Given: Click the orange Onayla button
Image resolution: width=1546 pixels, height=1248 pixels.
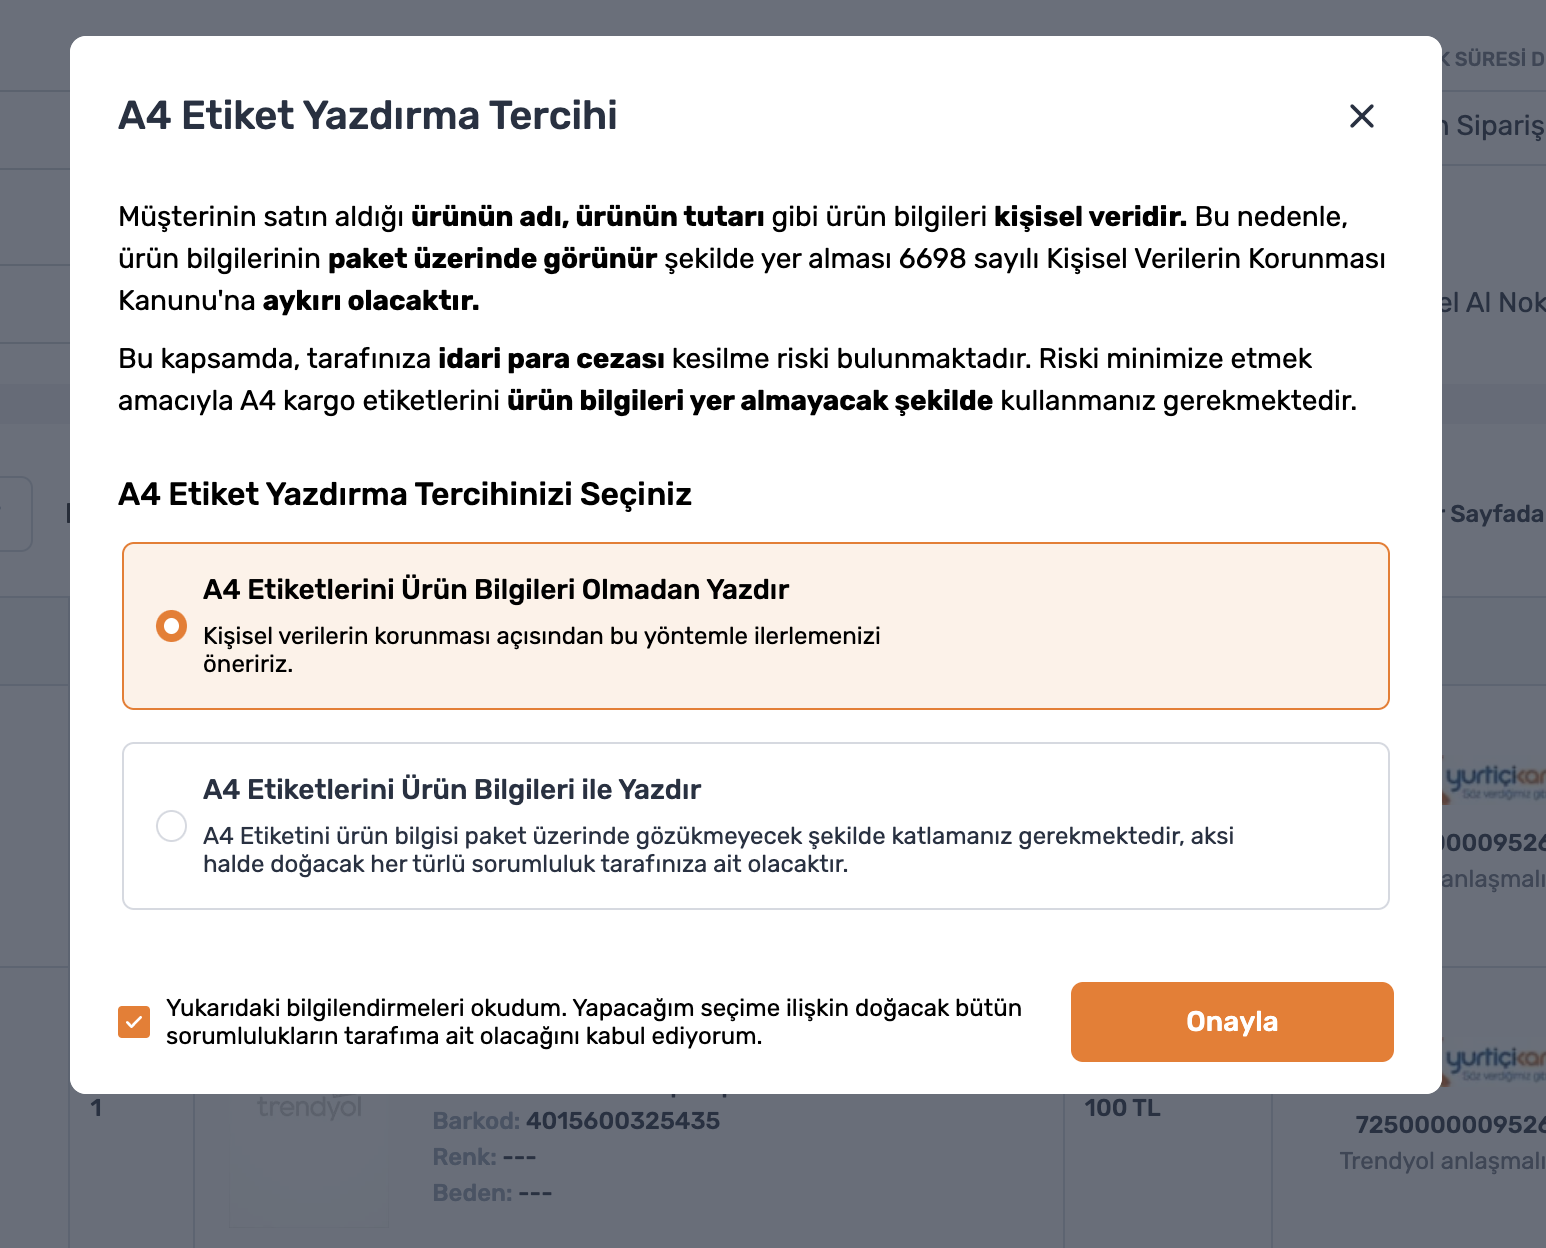Looking at the screenshot, I should coord(1232,1021).
